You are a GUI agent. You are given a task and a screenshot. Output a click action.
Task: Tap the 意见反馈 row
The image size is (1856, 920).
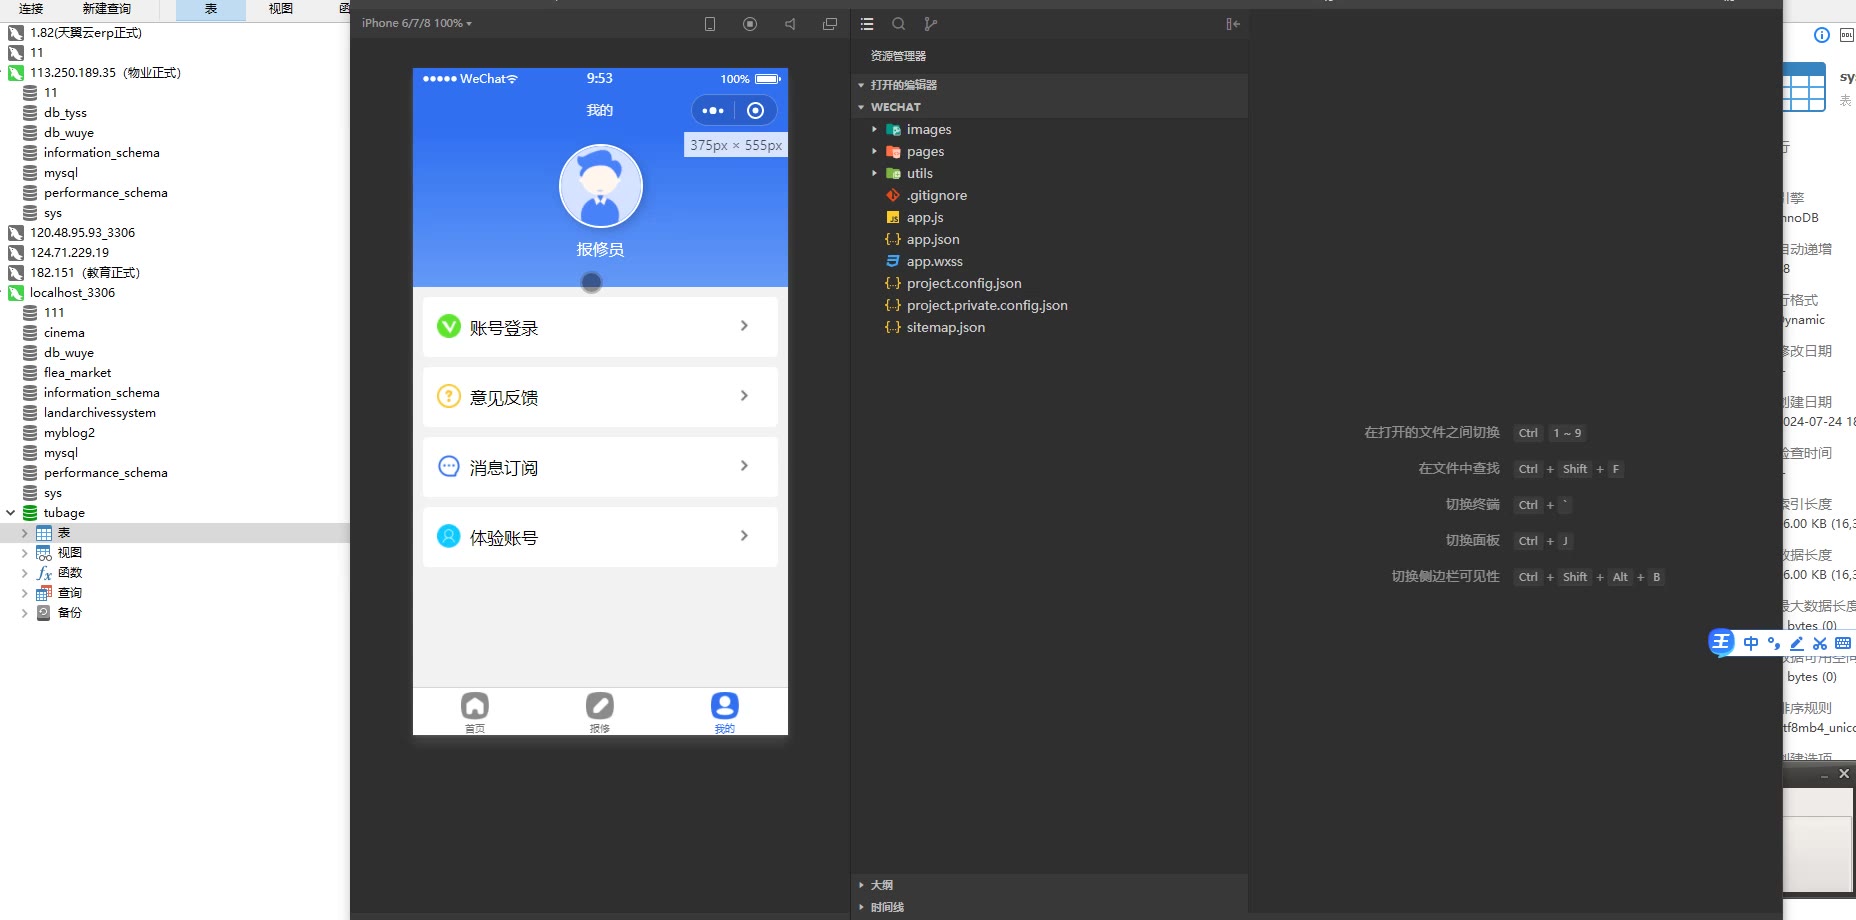(600, 397)
